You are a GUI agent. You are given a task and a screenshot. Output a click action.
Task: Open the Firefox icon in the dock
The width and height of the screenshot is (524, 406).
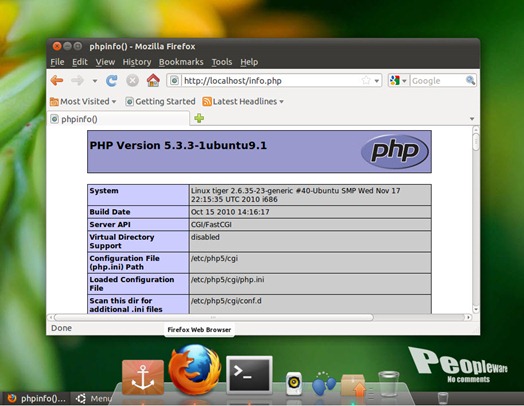(x=194, y=370)
